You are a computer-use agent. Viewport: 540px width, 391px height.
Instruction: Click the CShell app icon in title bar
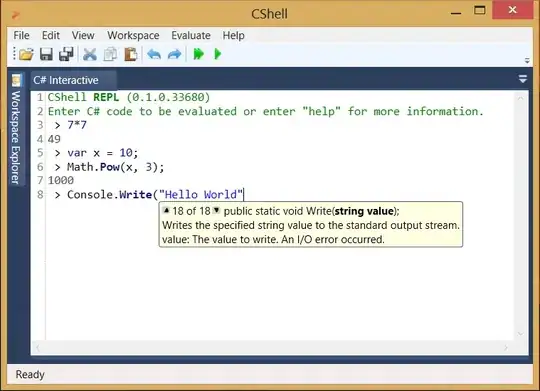[x=15, y=14]
